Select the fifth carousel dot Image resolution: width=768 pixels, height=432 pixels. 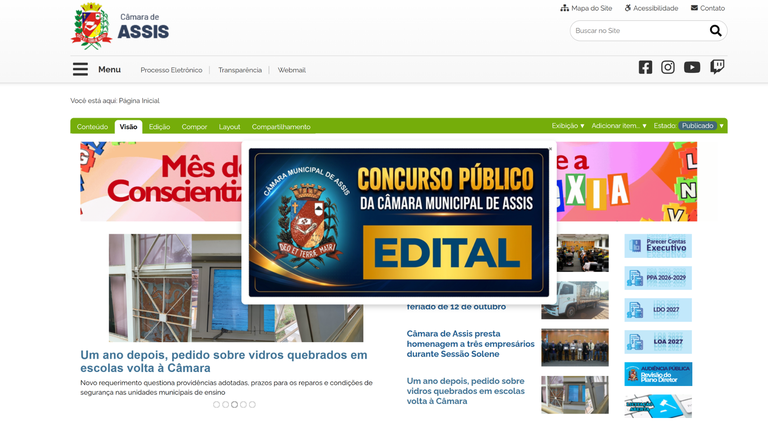pyautogui.click(x=252, y=405)
